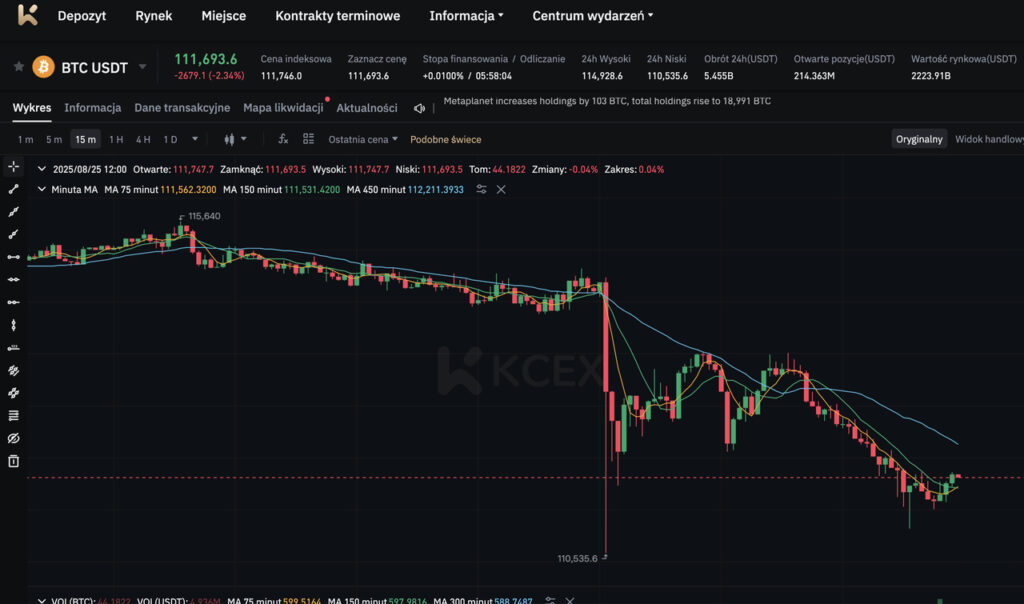This screenshot has width=1024, height=604.
Task: Select the parallel lines drawing tool
Action: pyautogui.click(x=13, y=393)
